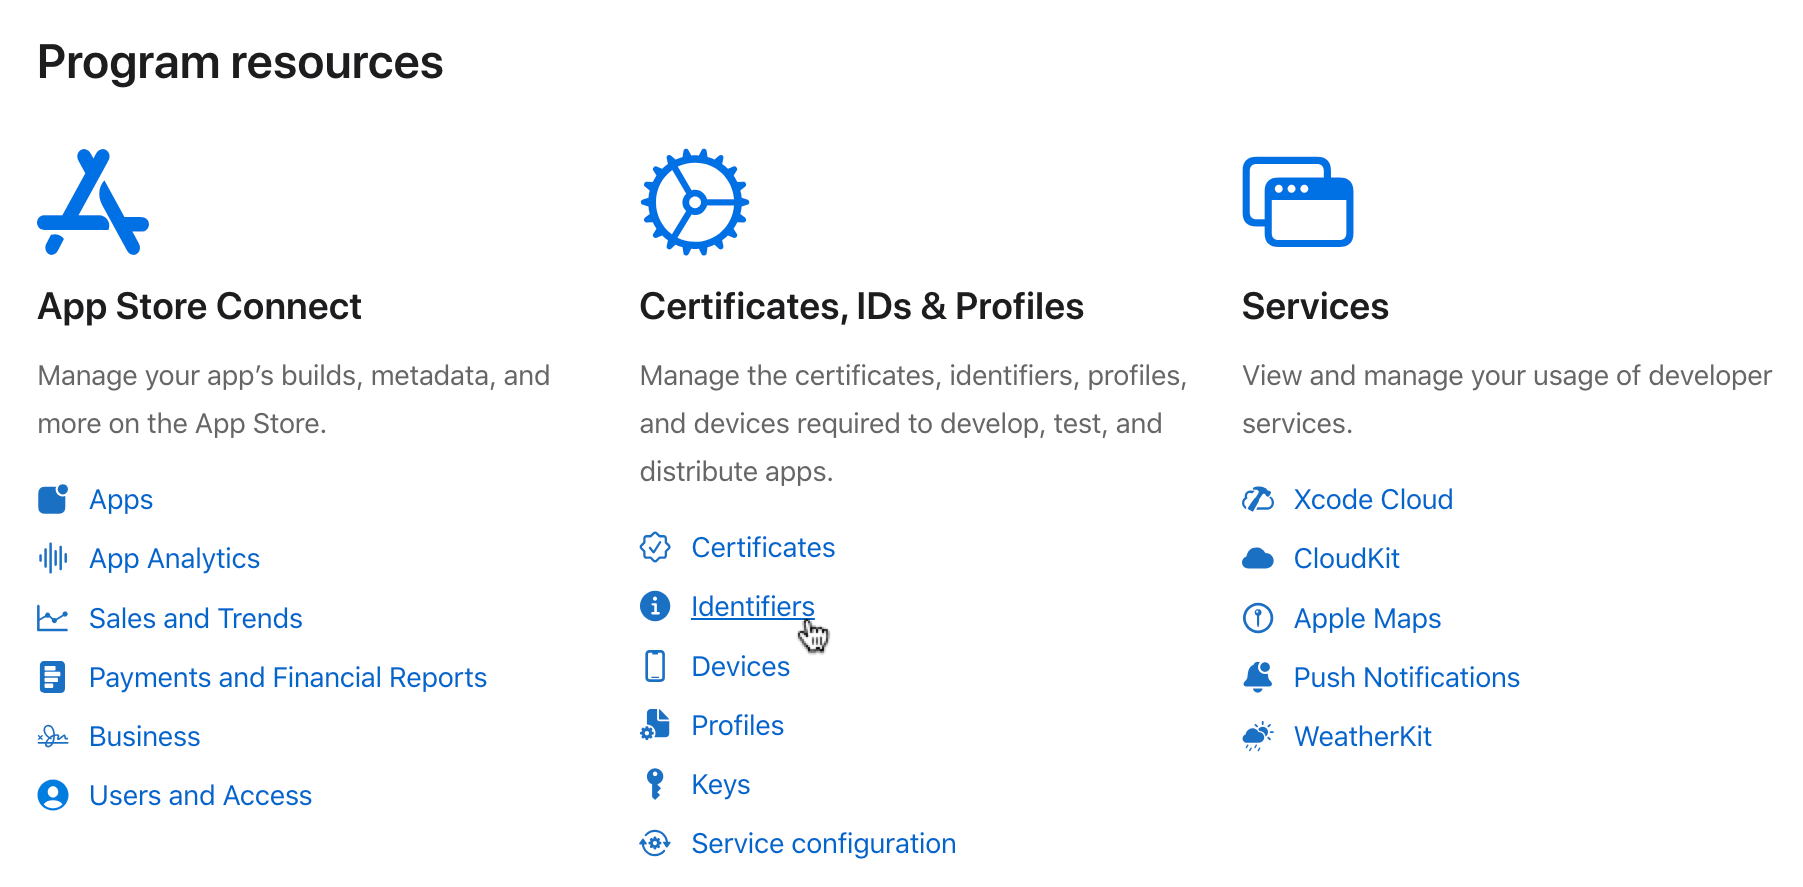Open the Push Notifications link
This screenshot has height=887, width=1803.
point(1407,677)
